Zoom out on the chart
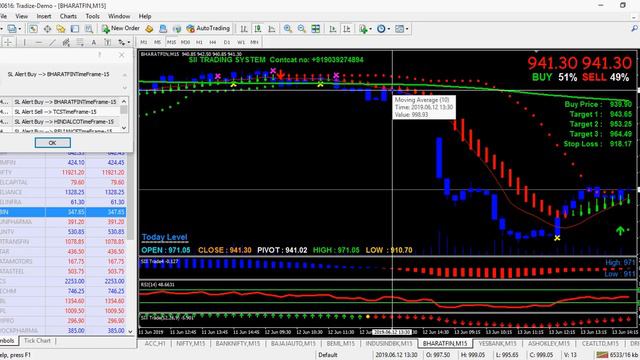The image size is (640, 360). pyautogui.click(x=302, y=29)
